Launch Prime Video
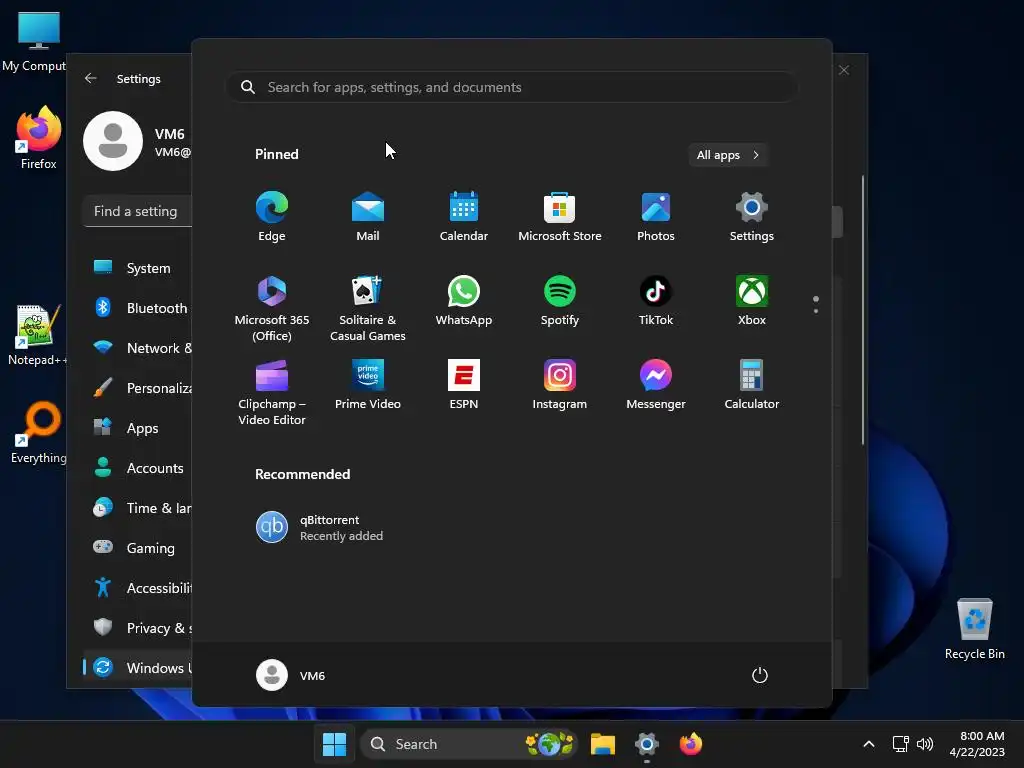Screen dimensions: 1024x768 point(368,385)
